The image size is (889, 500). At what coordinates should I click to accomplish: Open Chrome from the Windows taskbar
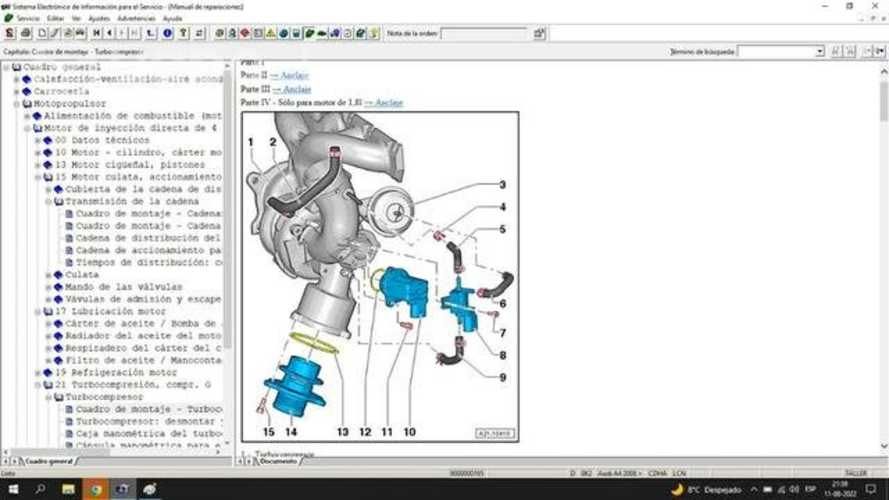96,489
